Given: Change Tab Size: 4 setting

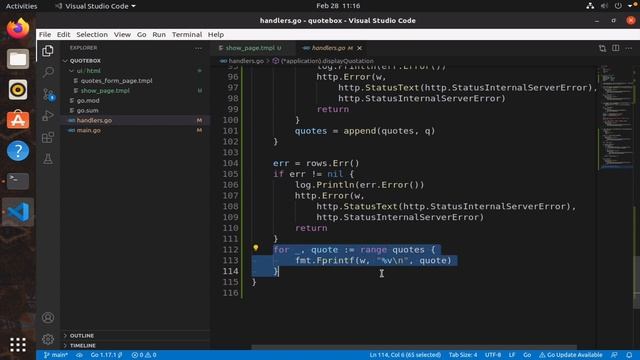Looking at the screenshot, I should pos(463,355).
